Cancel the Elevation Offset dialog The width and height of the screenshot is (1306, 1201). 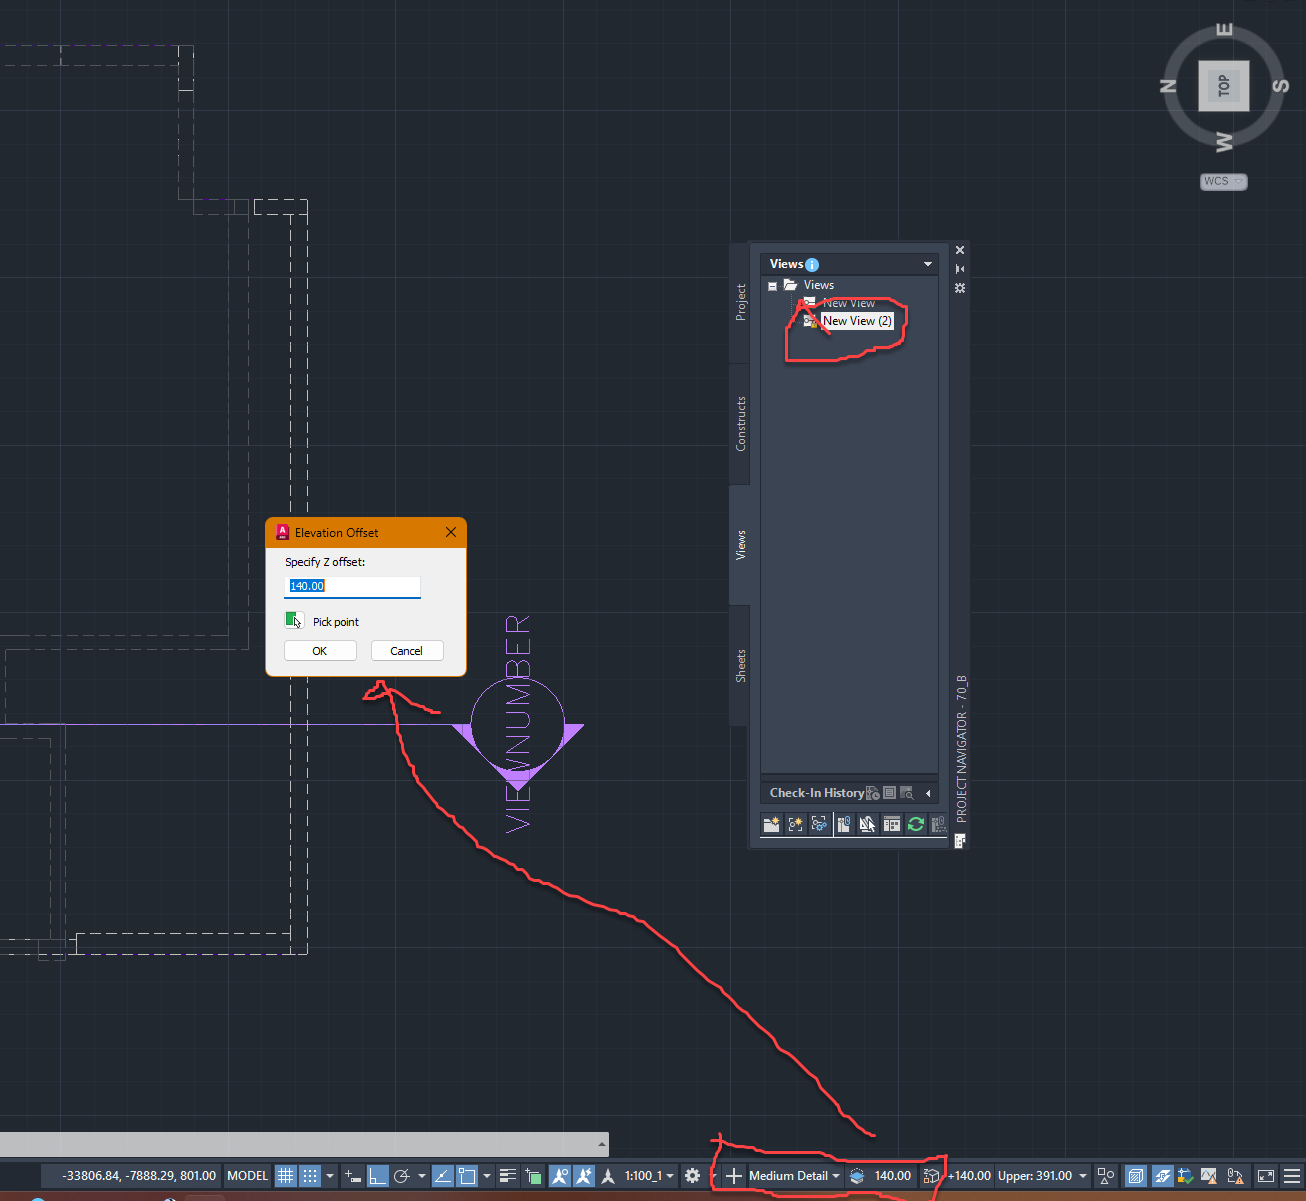pos(407,650)
